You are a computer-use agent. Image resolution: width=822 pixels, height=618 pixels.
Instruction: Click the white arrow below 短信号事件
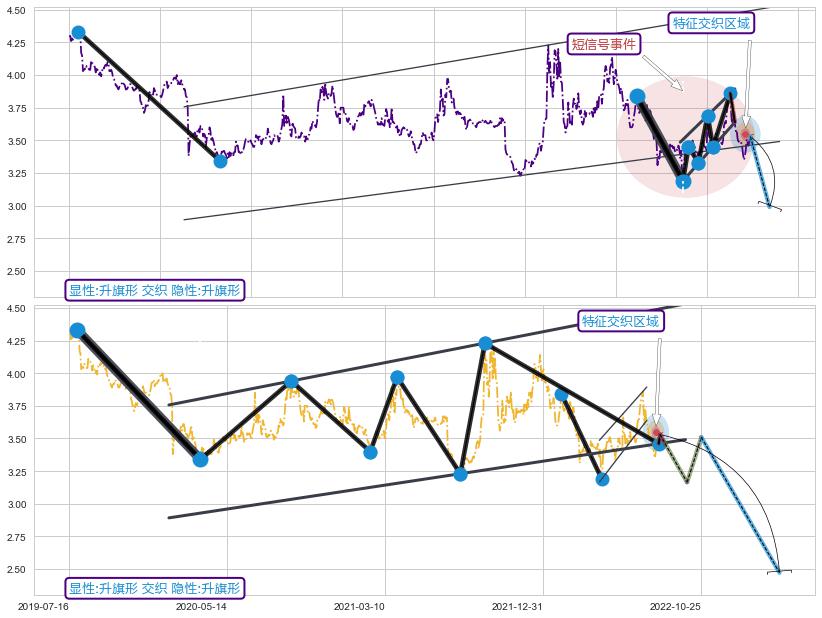pos(663,73)
